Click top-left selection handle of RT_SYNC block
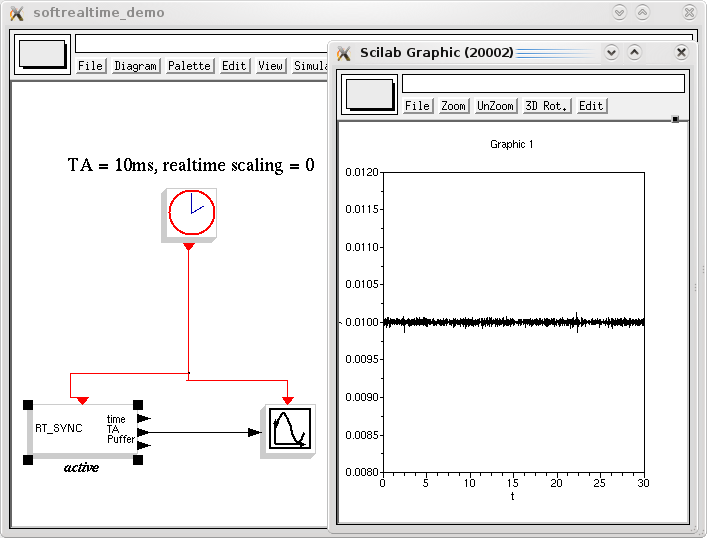The height and width of the screenshot is (538, 707). (x=28, y=405)
